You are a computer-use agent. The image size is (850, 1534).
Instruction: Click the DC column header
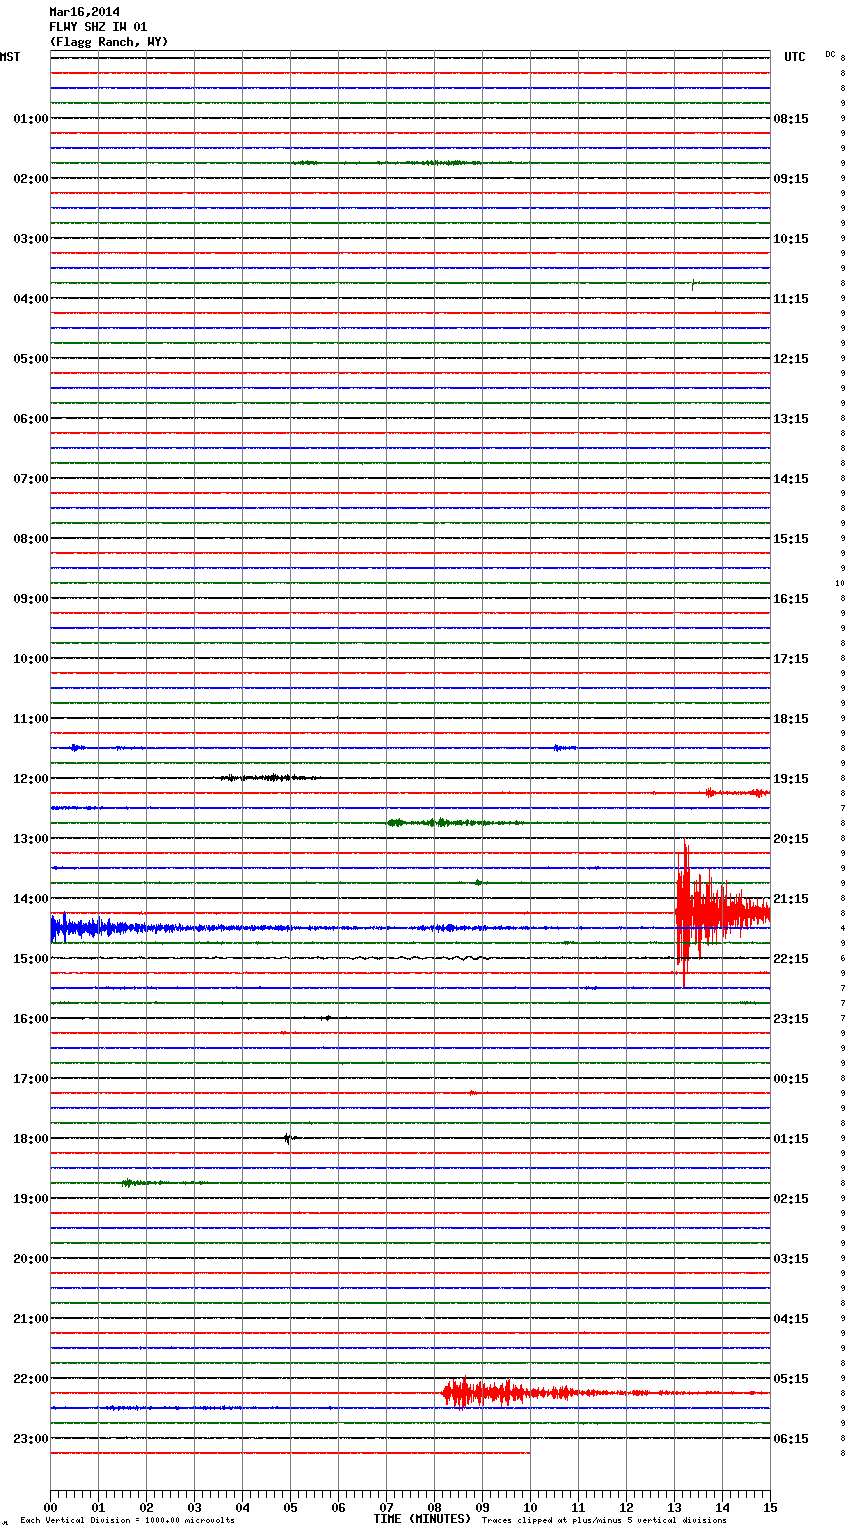pyautogui.click(x=830, y=54)
